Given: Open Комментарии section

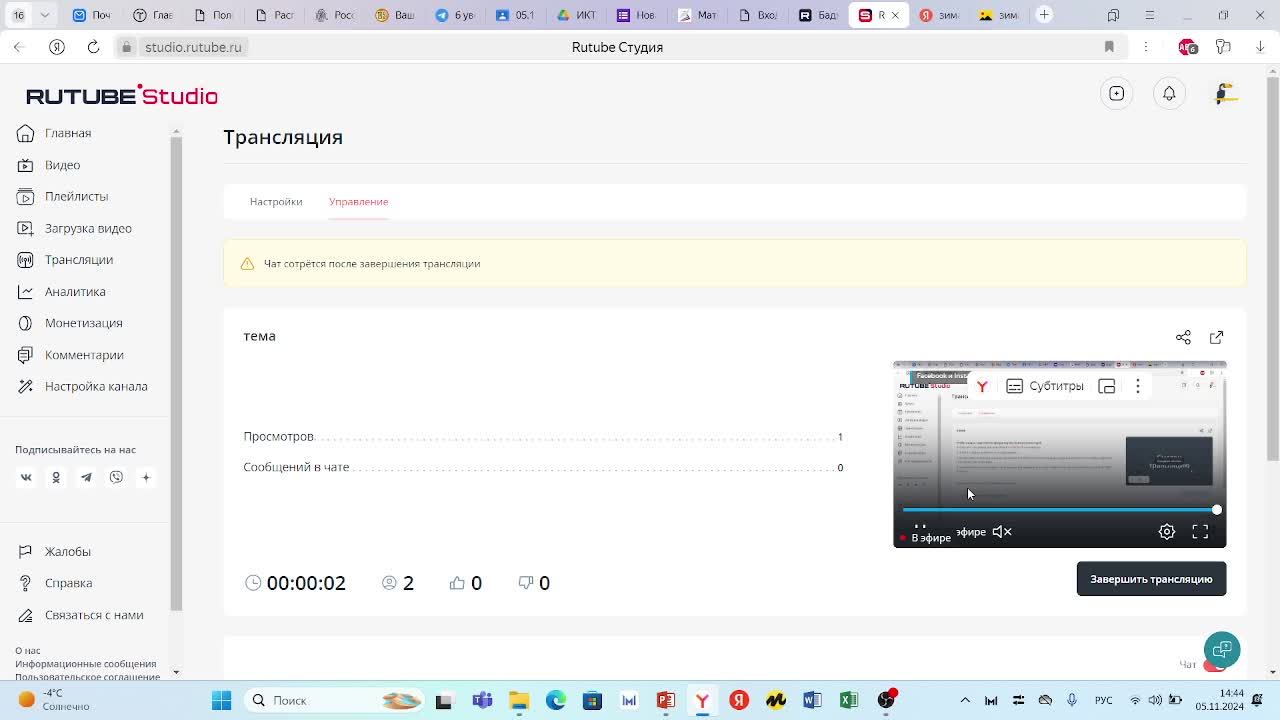Looking at the screenshot, I should (x=70, y=355).
